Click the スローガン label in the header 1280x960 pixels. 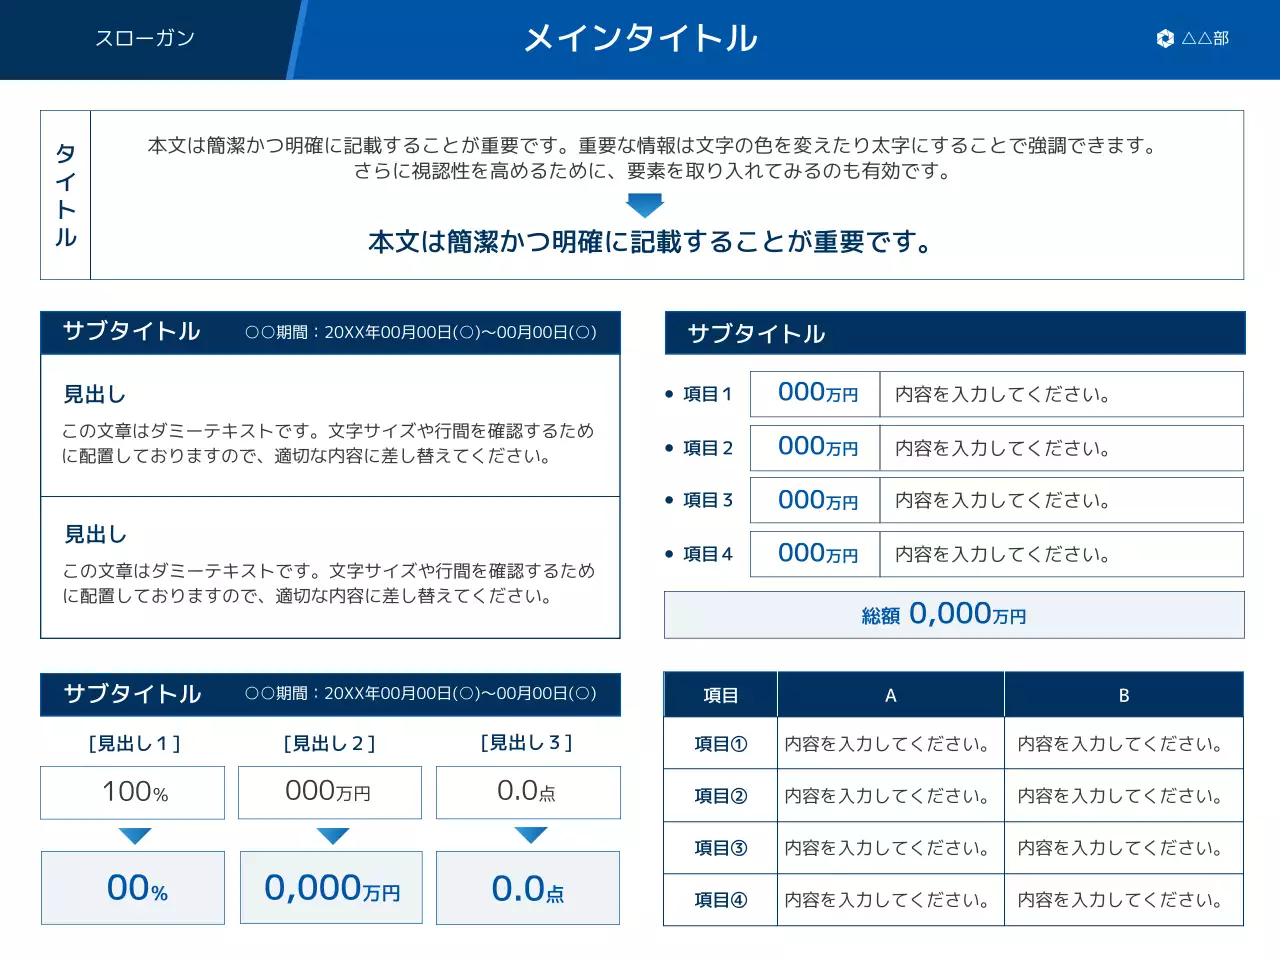click(146, 39)
